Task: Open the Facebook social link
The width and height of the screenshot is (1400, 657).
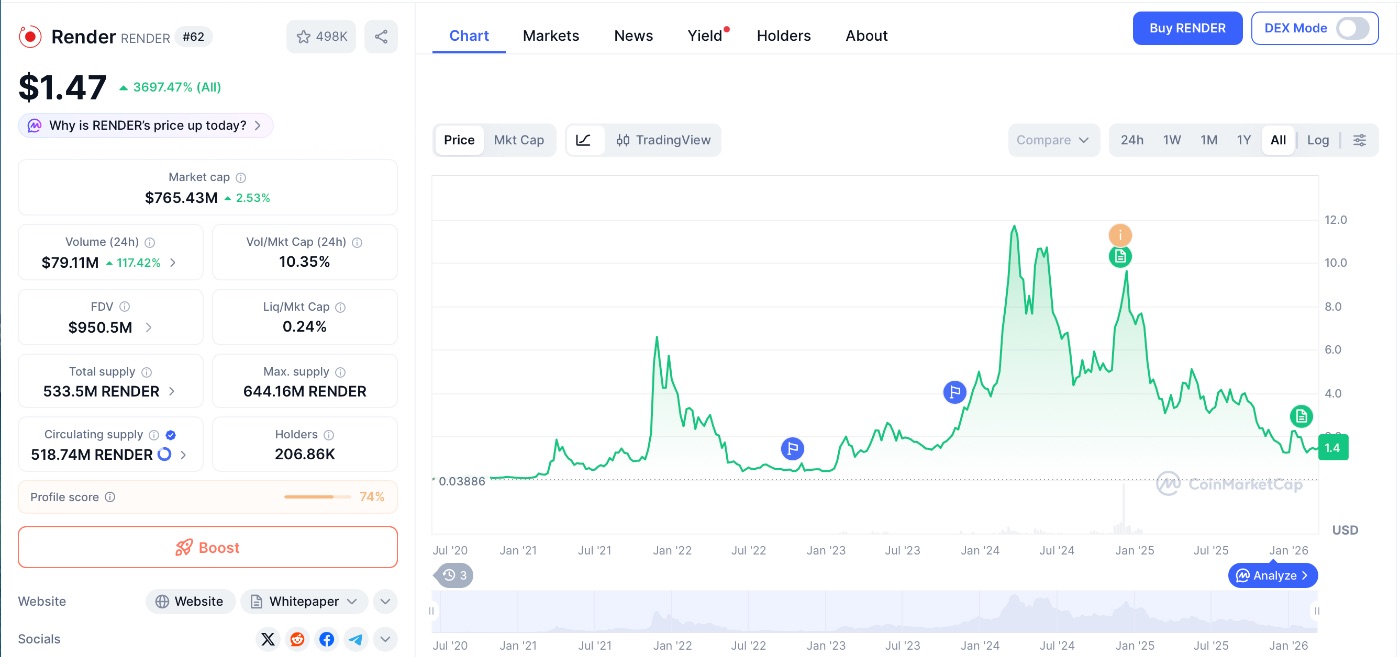Action: [326, 639]
